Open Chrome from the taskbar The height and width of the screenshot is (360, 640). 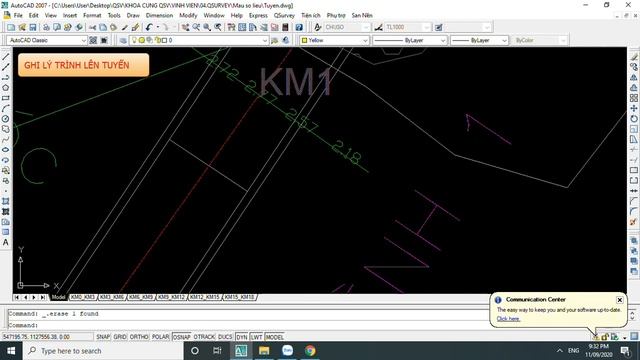click(310, 351)
